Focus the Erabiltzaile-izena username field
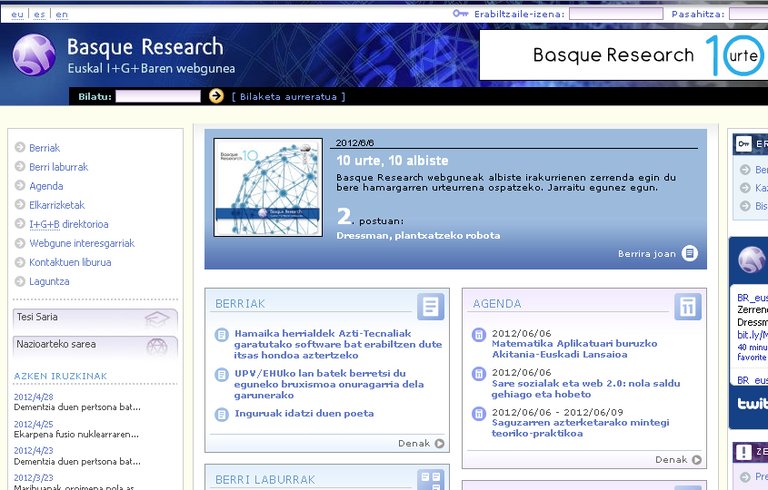Image resolution: width=768 pixels, height=490 pixels. [x=614, y=15]
